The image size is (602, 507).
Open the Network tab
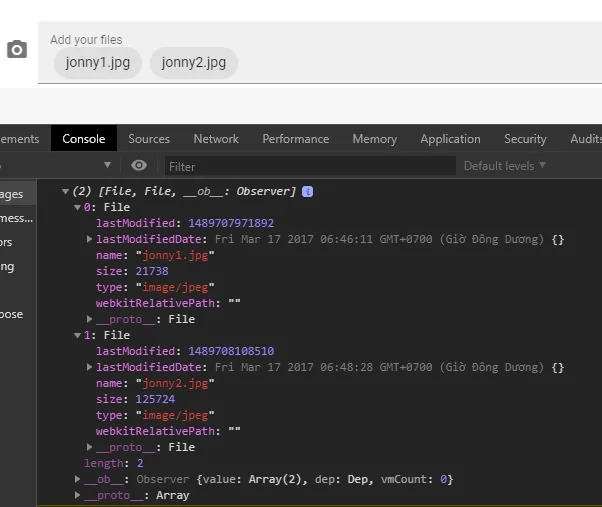click(x=216, y=139)
